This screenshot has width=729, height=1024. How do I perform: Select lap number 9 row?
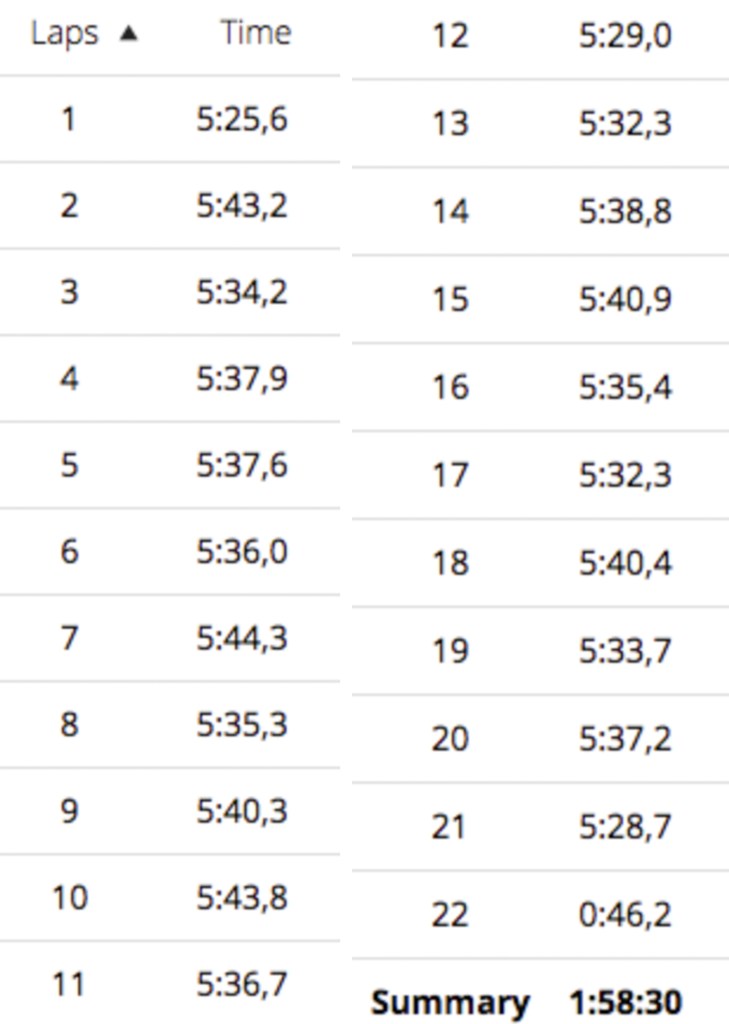coord(68,811)
